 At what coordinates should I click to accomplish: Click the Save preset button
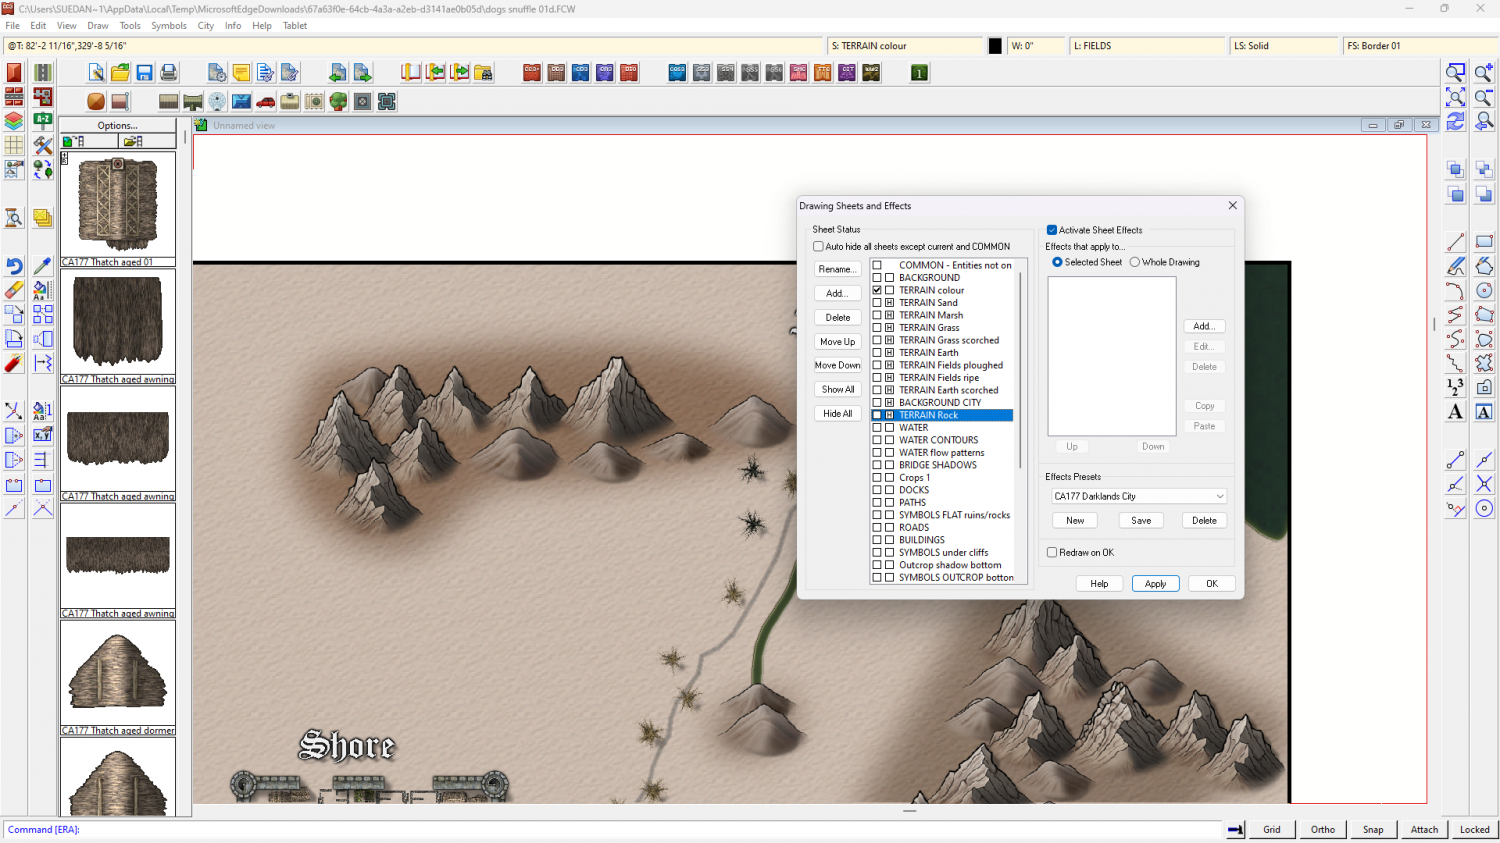(x=1141, y=520)
